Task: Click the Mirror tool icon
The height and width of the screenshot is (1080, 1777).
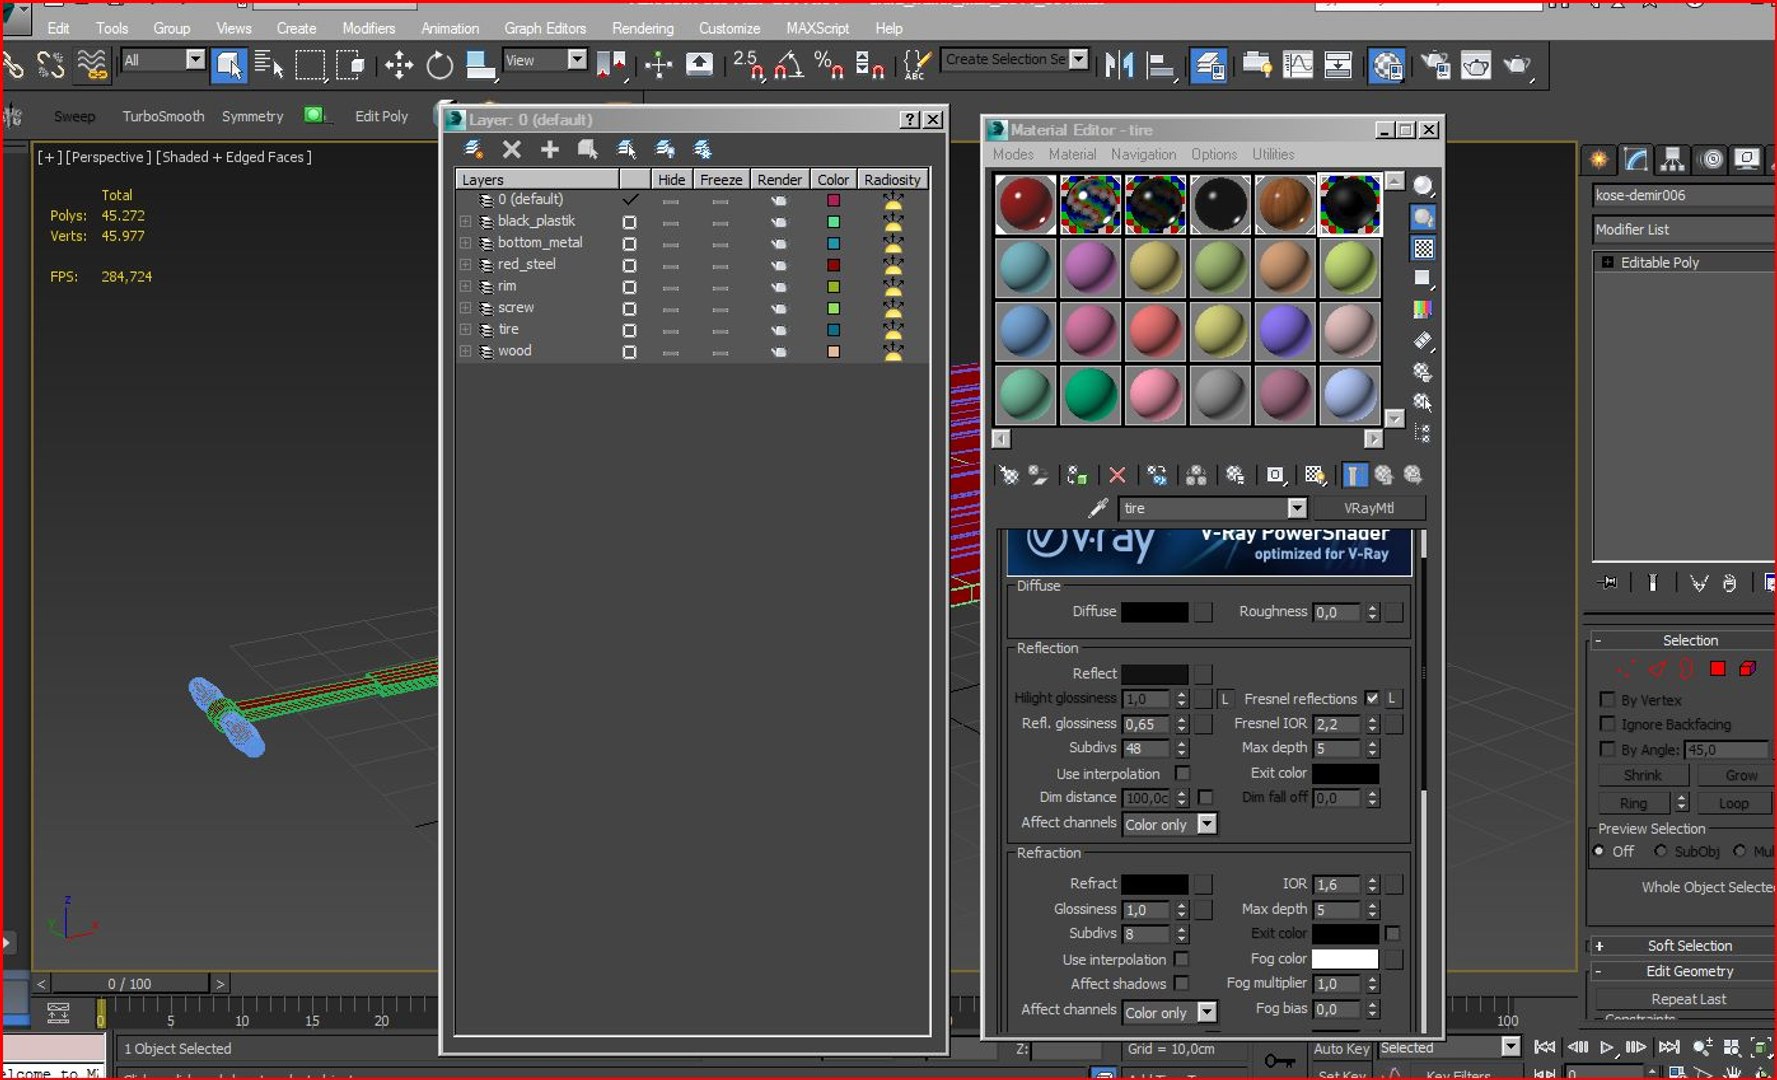Action: (1120, 66)
